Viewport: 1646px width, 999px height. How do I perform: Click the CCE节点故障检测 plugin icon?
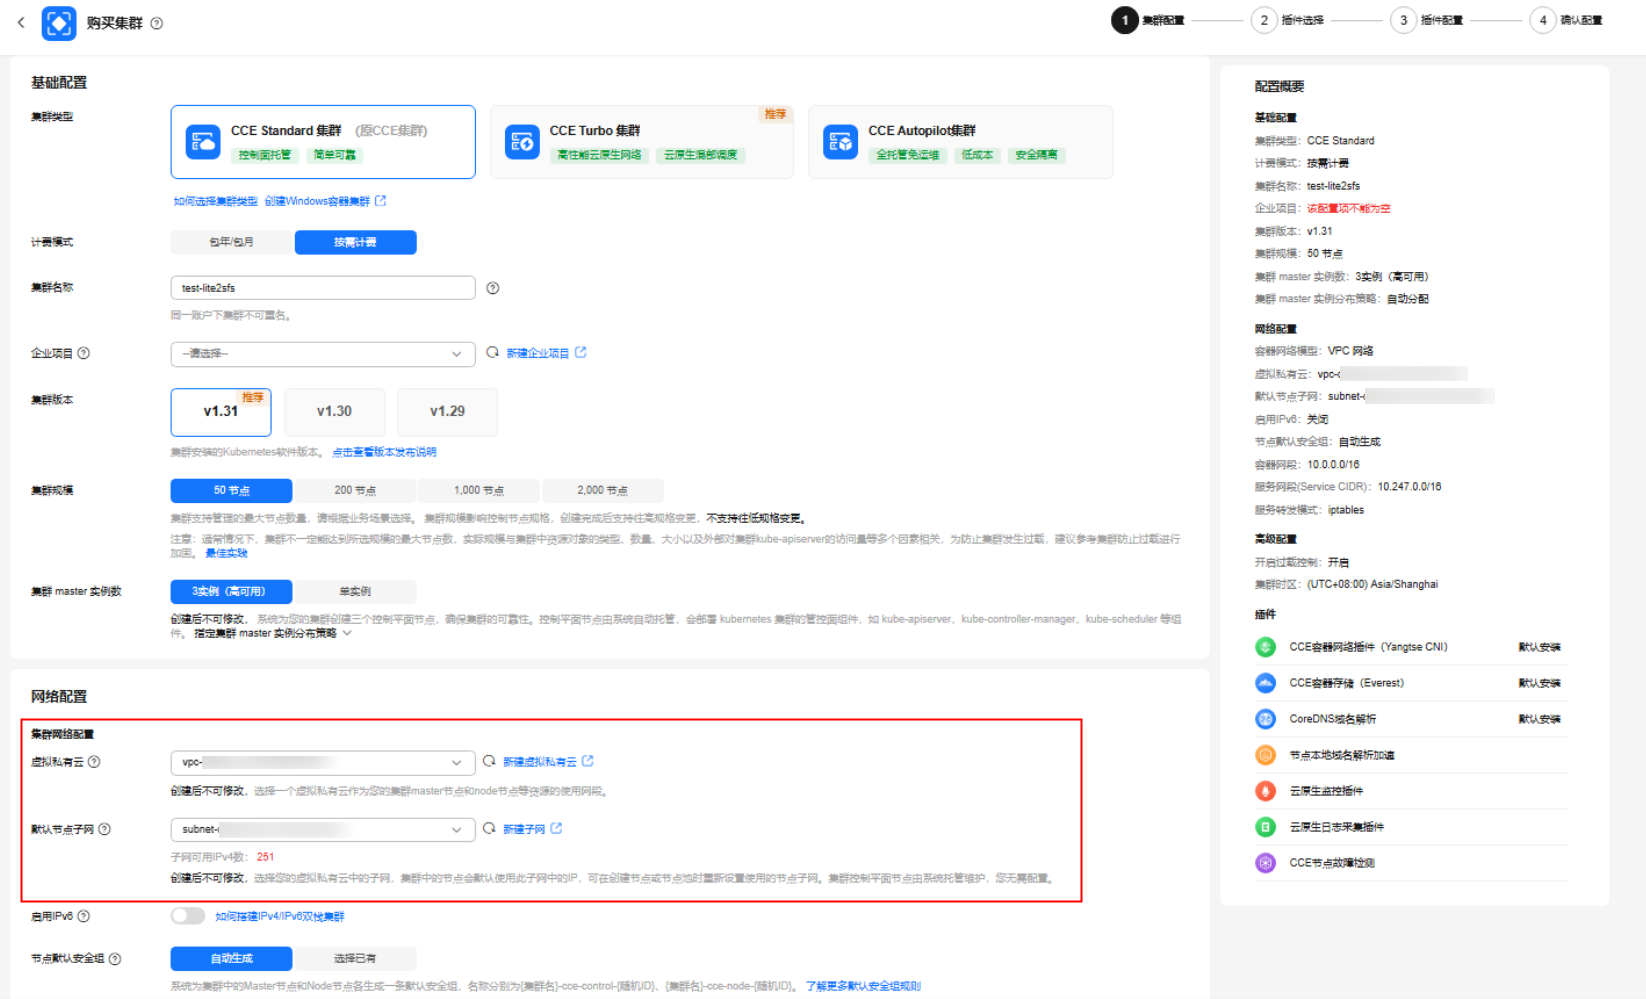pyautogui.click(x=1266, y=863)
